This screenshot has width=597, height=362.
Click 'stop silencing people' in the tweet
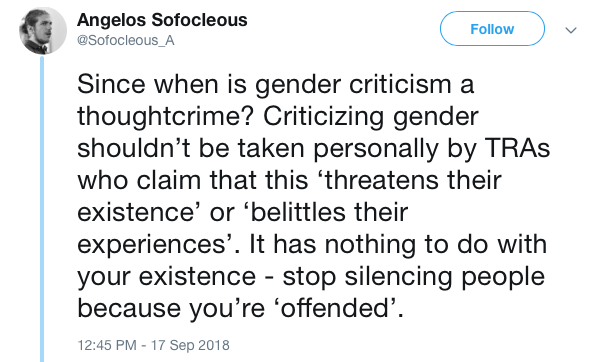pos(413,277)
